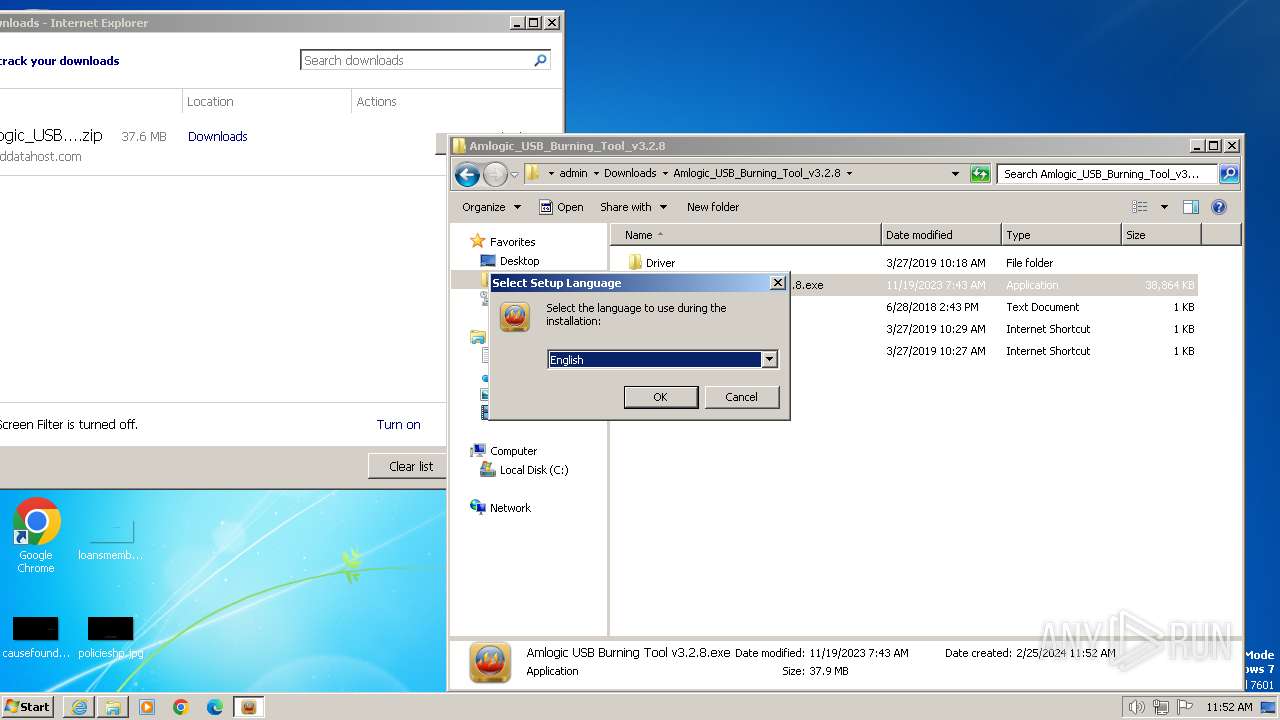Screen dimensions: 1280x720
Task: Click OK in Select Setup Language dialog
Action: click(x=661, y=397)
